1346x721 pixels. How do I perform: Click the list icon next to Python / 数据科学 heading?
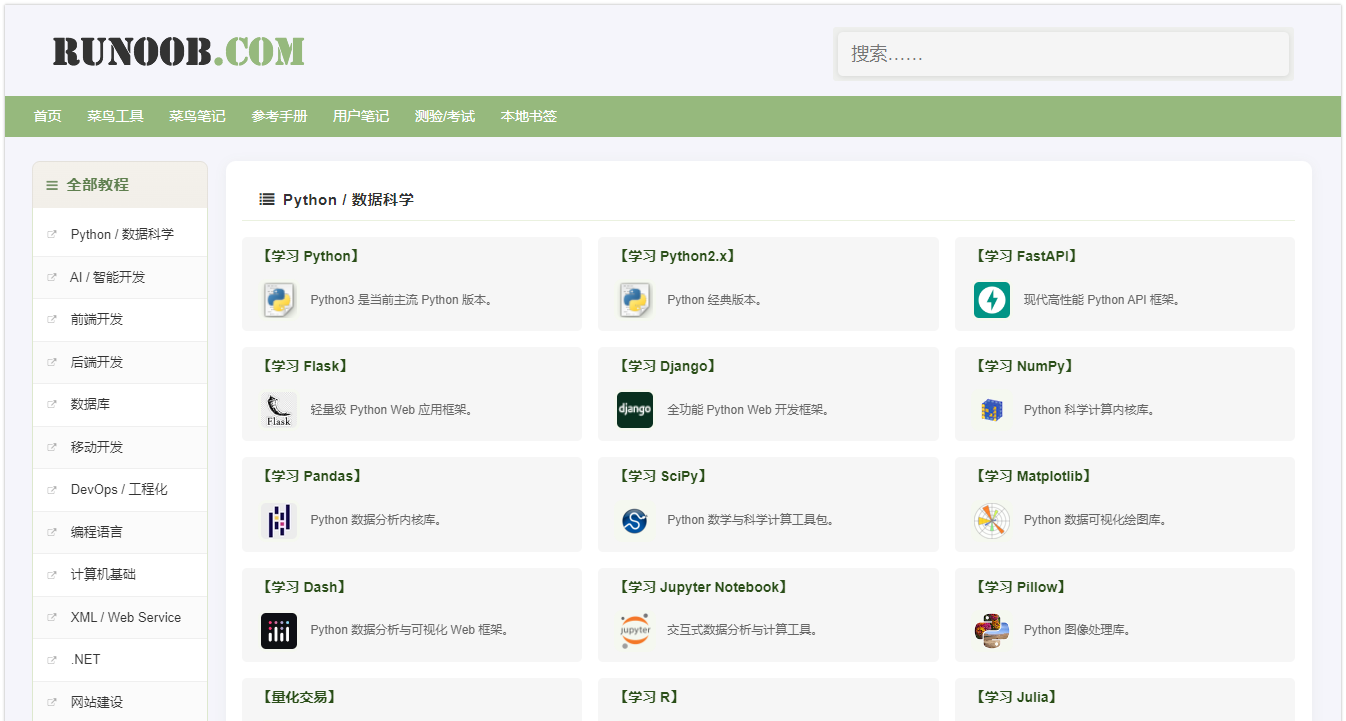[x=267, y=199]
